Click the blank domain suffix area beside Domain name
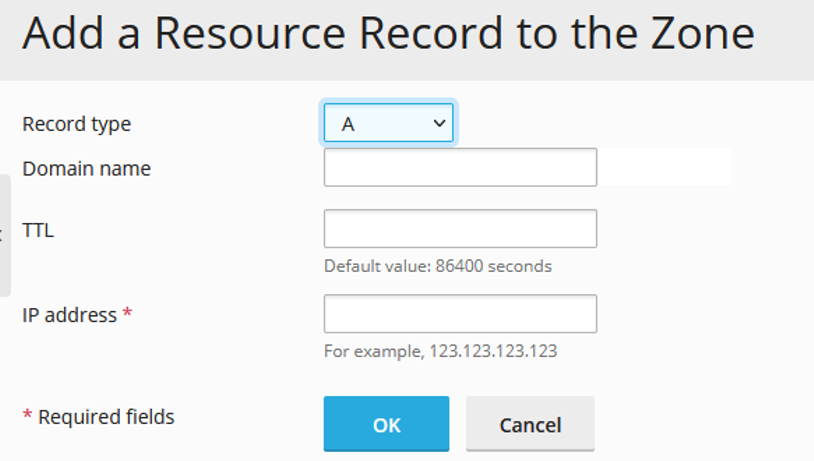814x461 pixels. point(664,167)
